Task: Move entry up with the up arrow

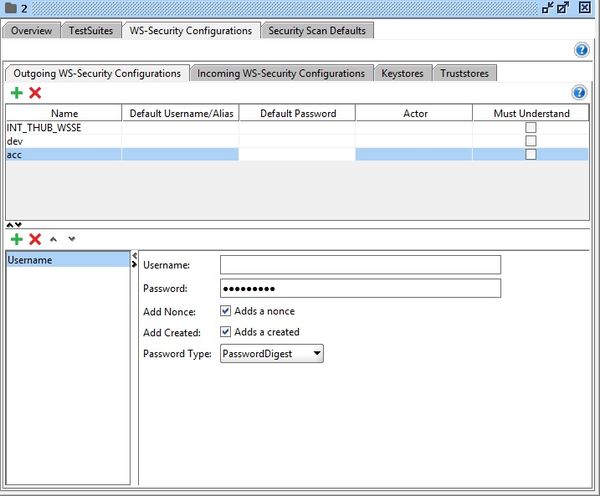Action: (x=54, y=239)
